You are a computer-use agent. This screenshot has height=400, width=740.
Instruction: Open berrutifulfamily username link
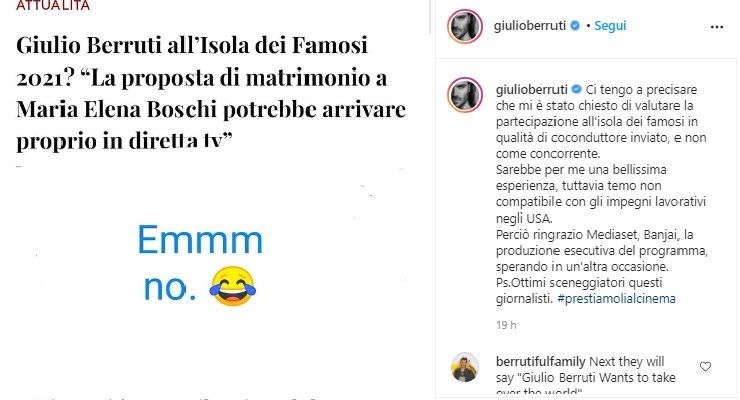coord(540,361)
